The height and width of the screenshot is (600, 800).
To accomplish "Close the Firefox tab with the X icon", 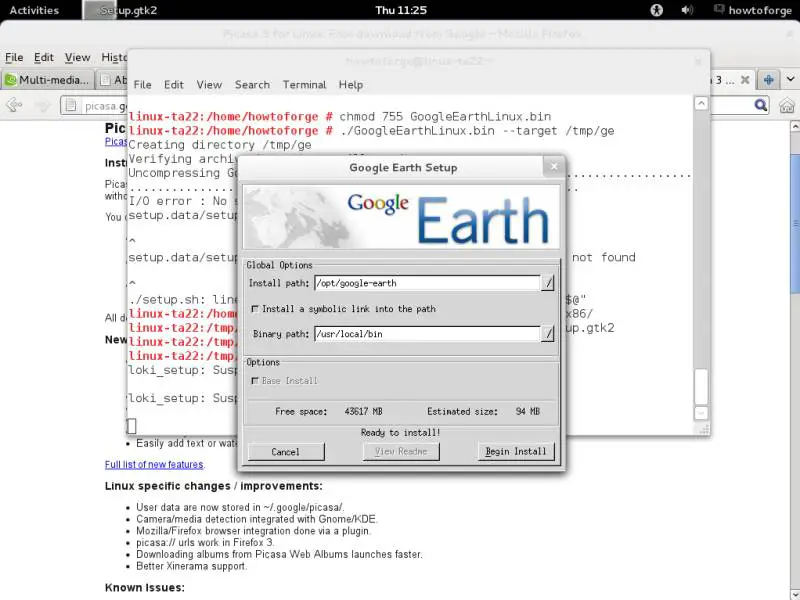I will pos(745,80).
